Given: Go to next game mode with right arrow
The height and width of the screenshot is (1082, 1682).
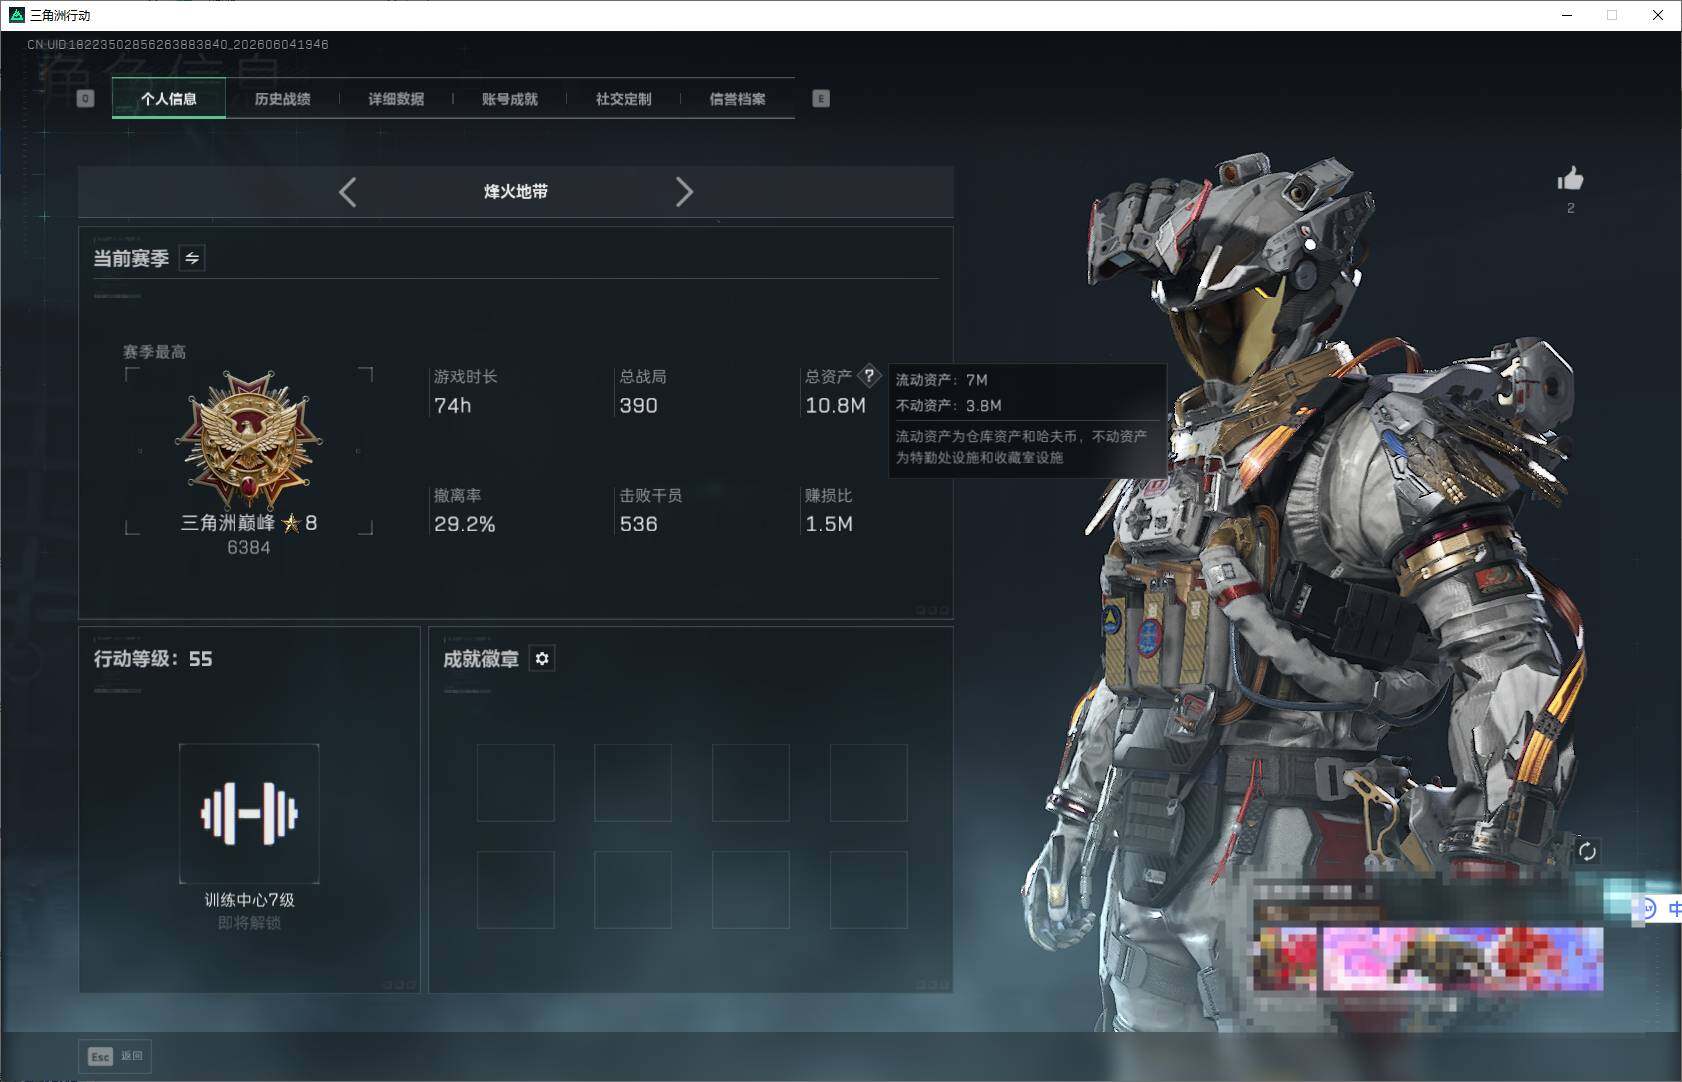Looking at the screenshot, I should (x=684, y=192).
